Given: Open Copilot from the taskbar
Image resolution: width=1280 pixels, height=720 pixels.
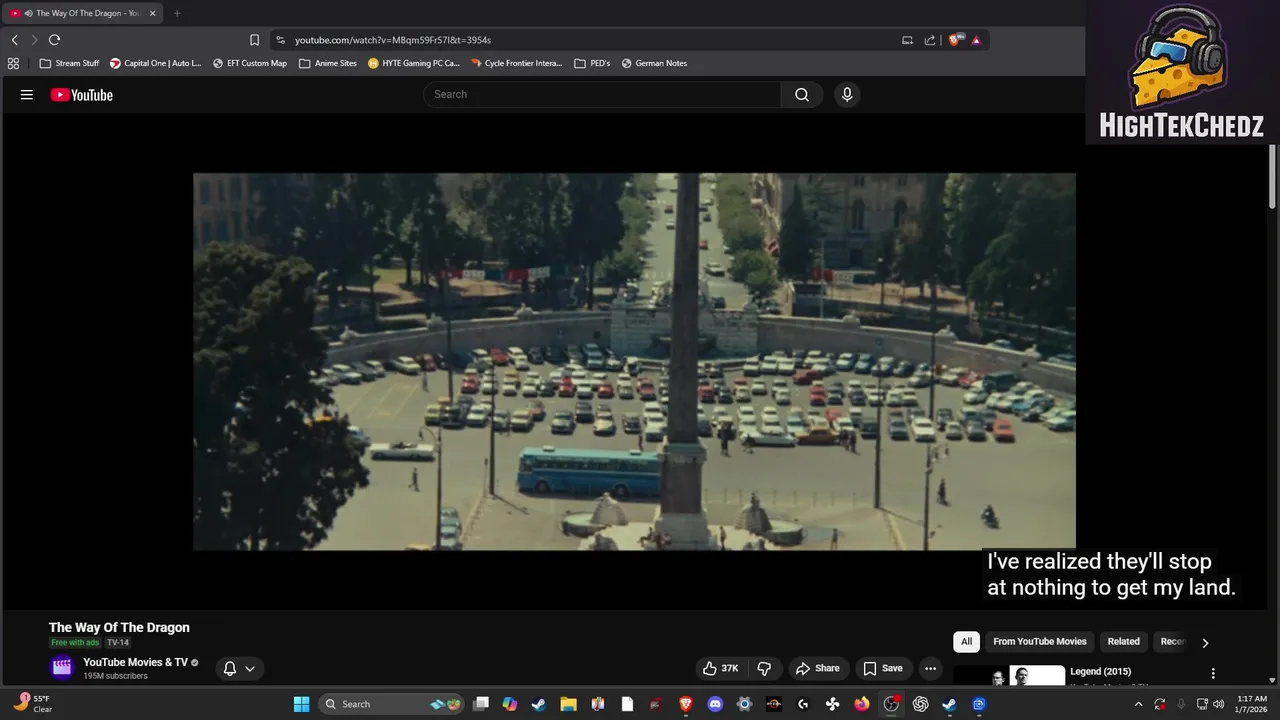Looking at the screenshot, I should (510, 704).
